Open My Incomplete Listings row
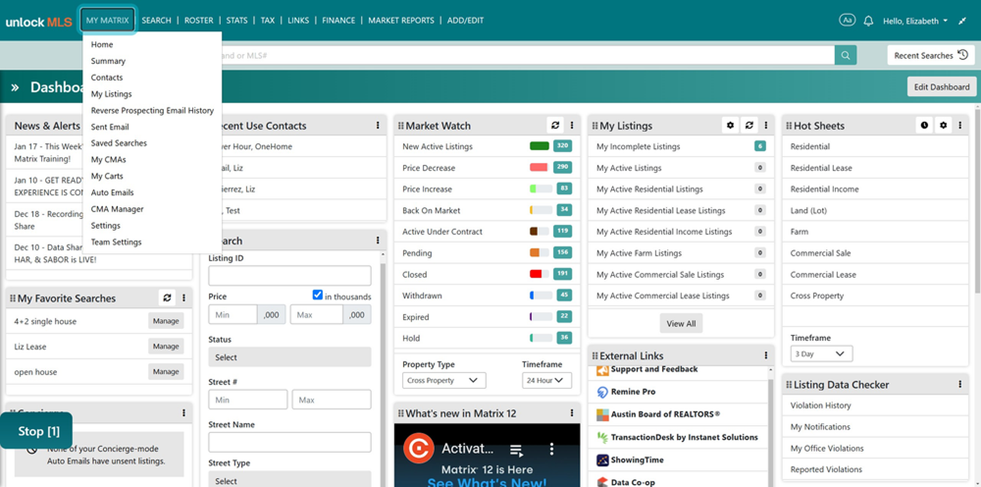 (x=681, y=146)
